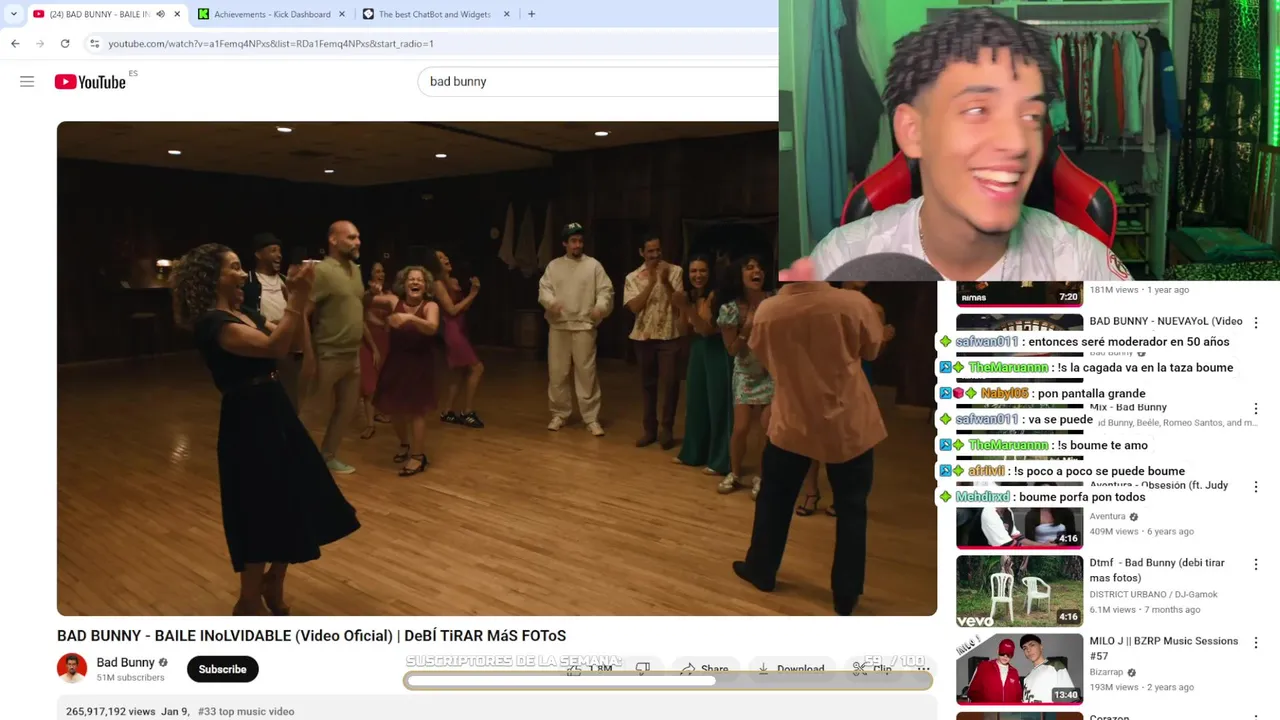Click the YouTube search box with bad bunny
1280x720 pixels.
tap(598, 81)
